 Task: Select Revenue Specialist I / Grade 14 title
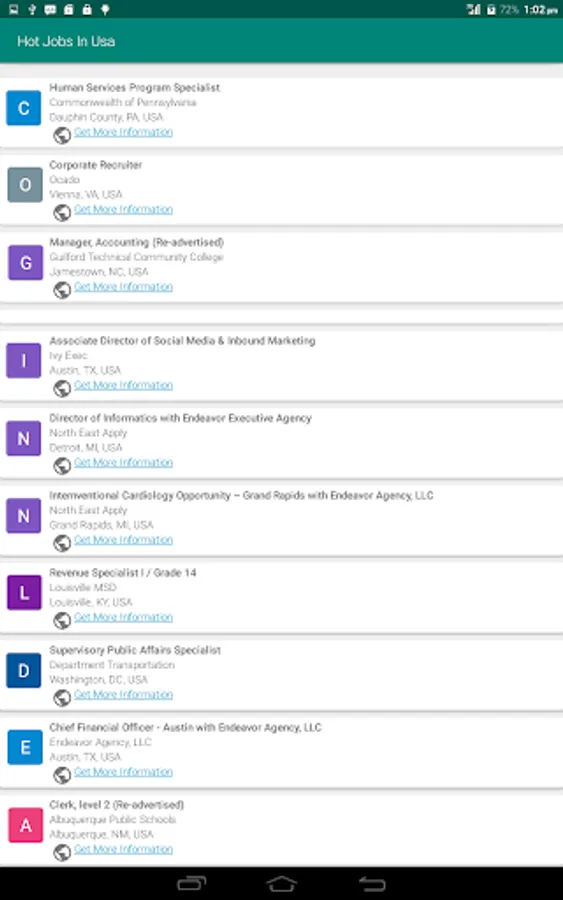pyautogui.click(x=122, y=573)
